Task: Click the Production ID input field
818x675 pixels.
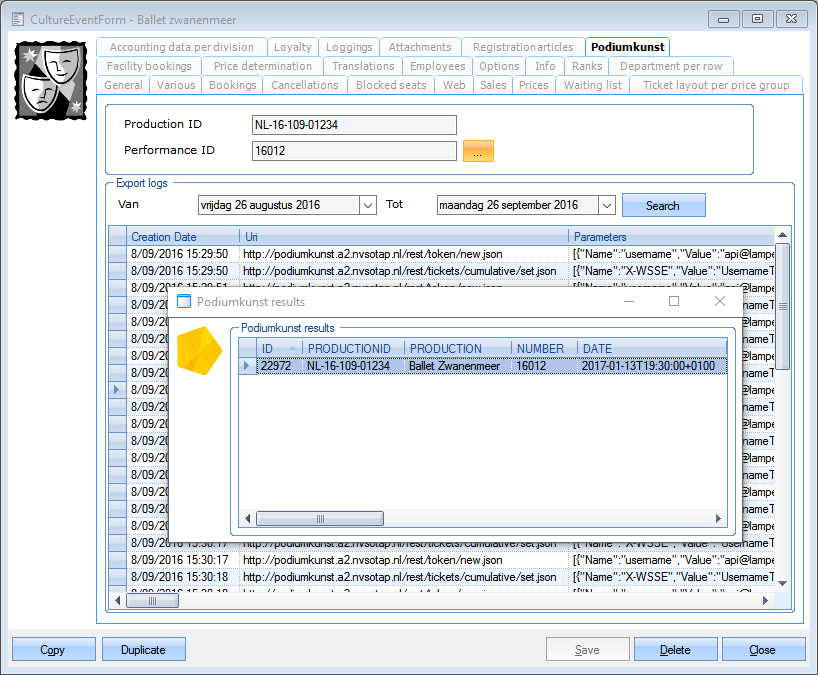Action: coord(354,125)
